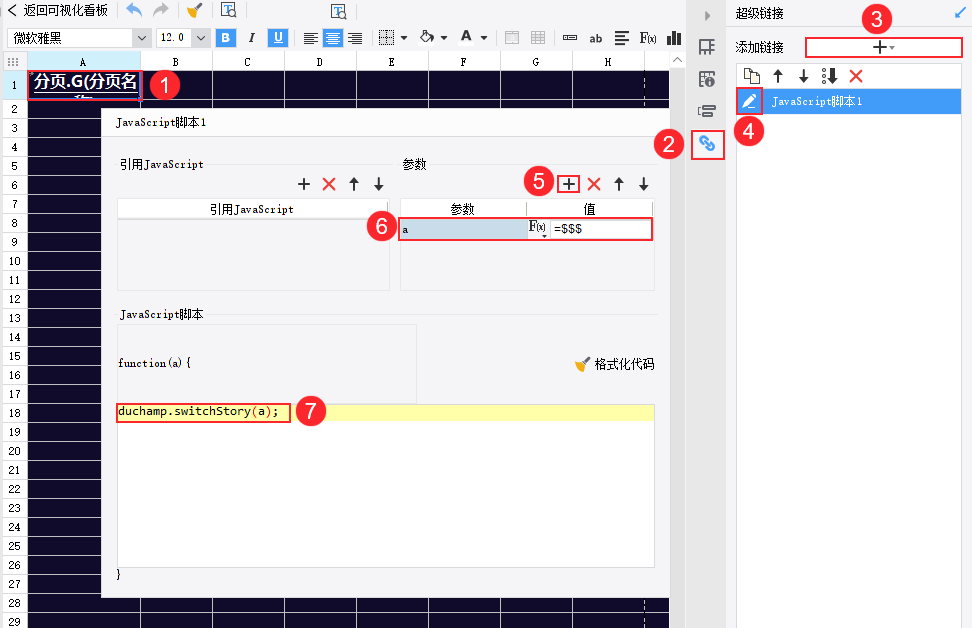Open parameter value type F(x) dropdown
This screenshot has height=628, width=972.
click(x=537, y=229)
